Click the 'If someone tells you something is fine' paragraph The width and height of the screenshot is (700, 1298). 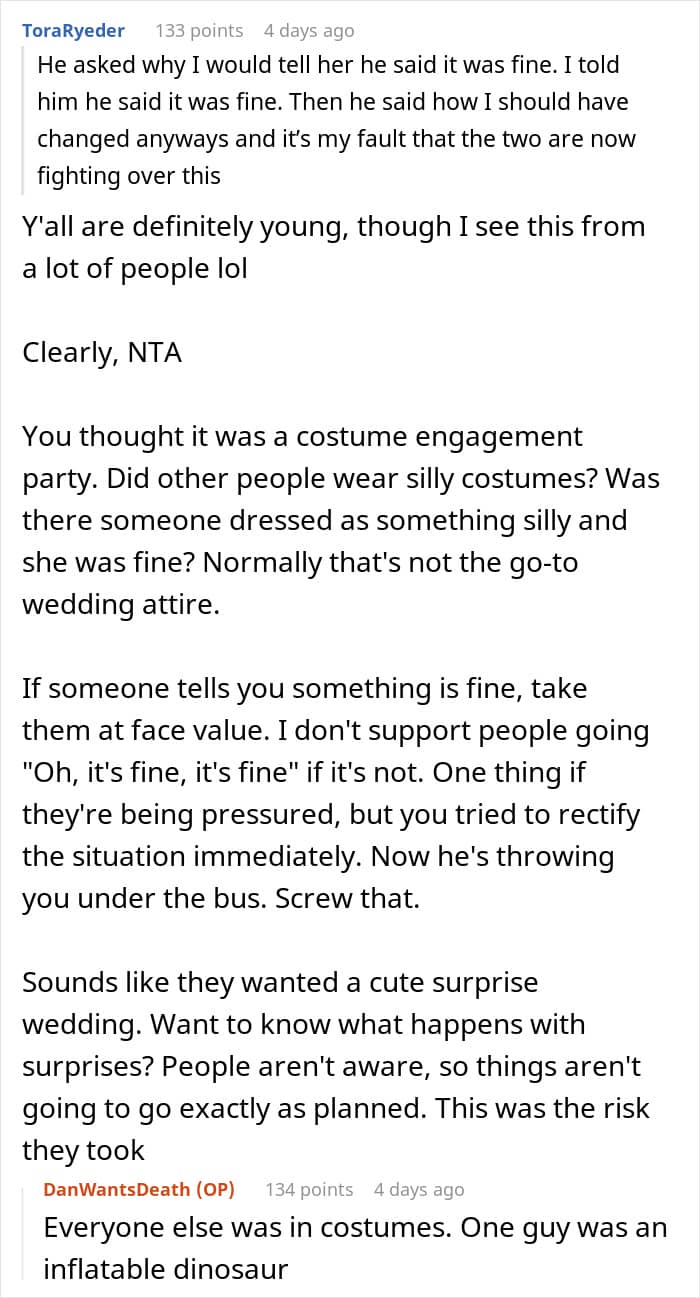[336, 793]
